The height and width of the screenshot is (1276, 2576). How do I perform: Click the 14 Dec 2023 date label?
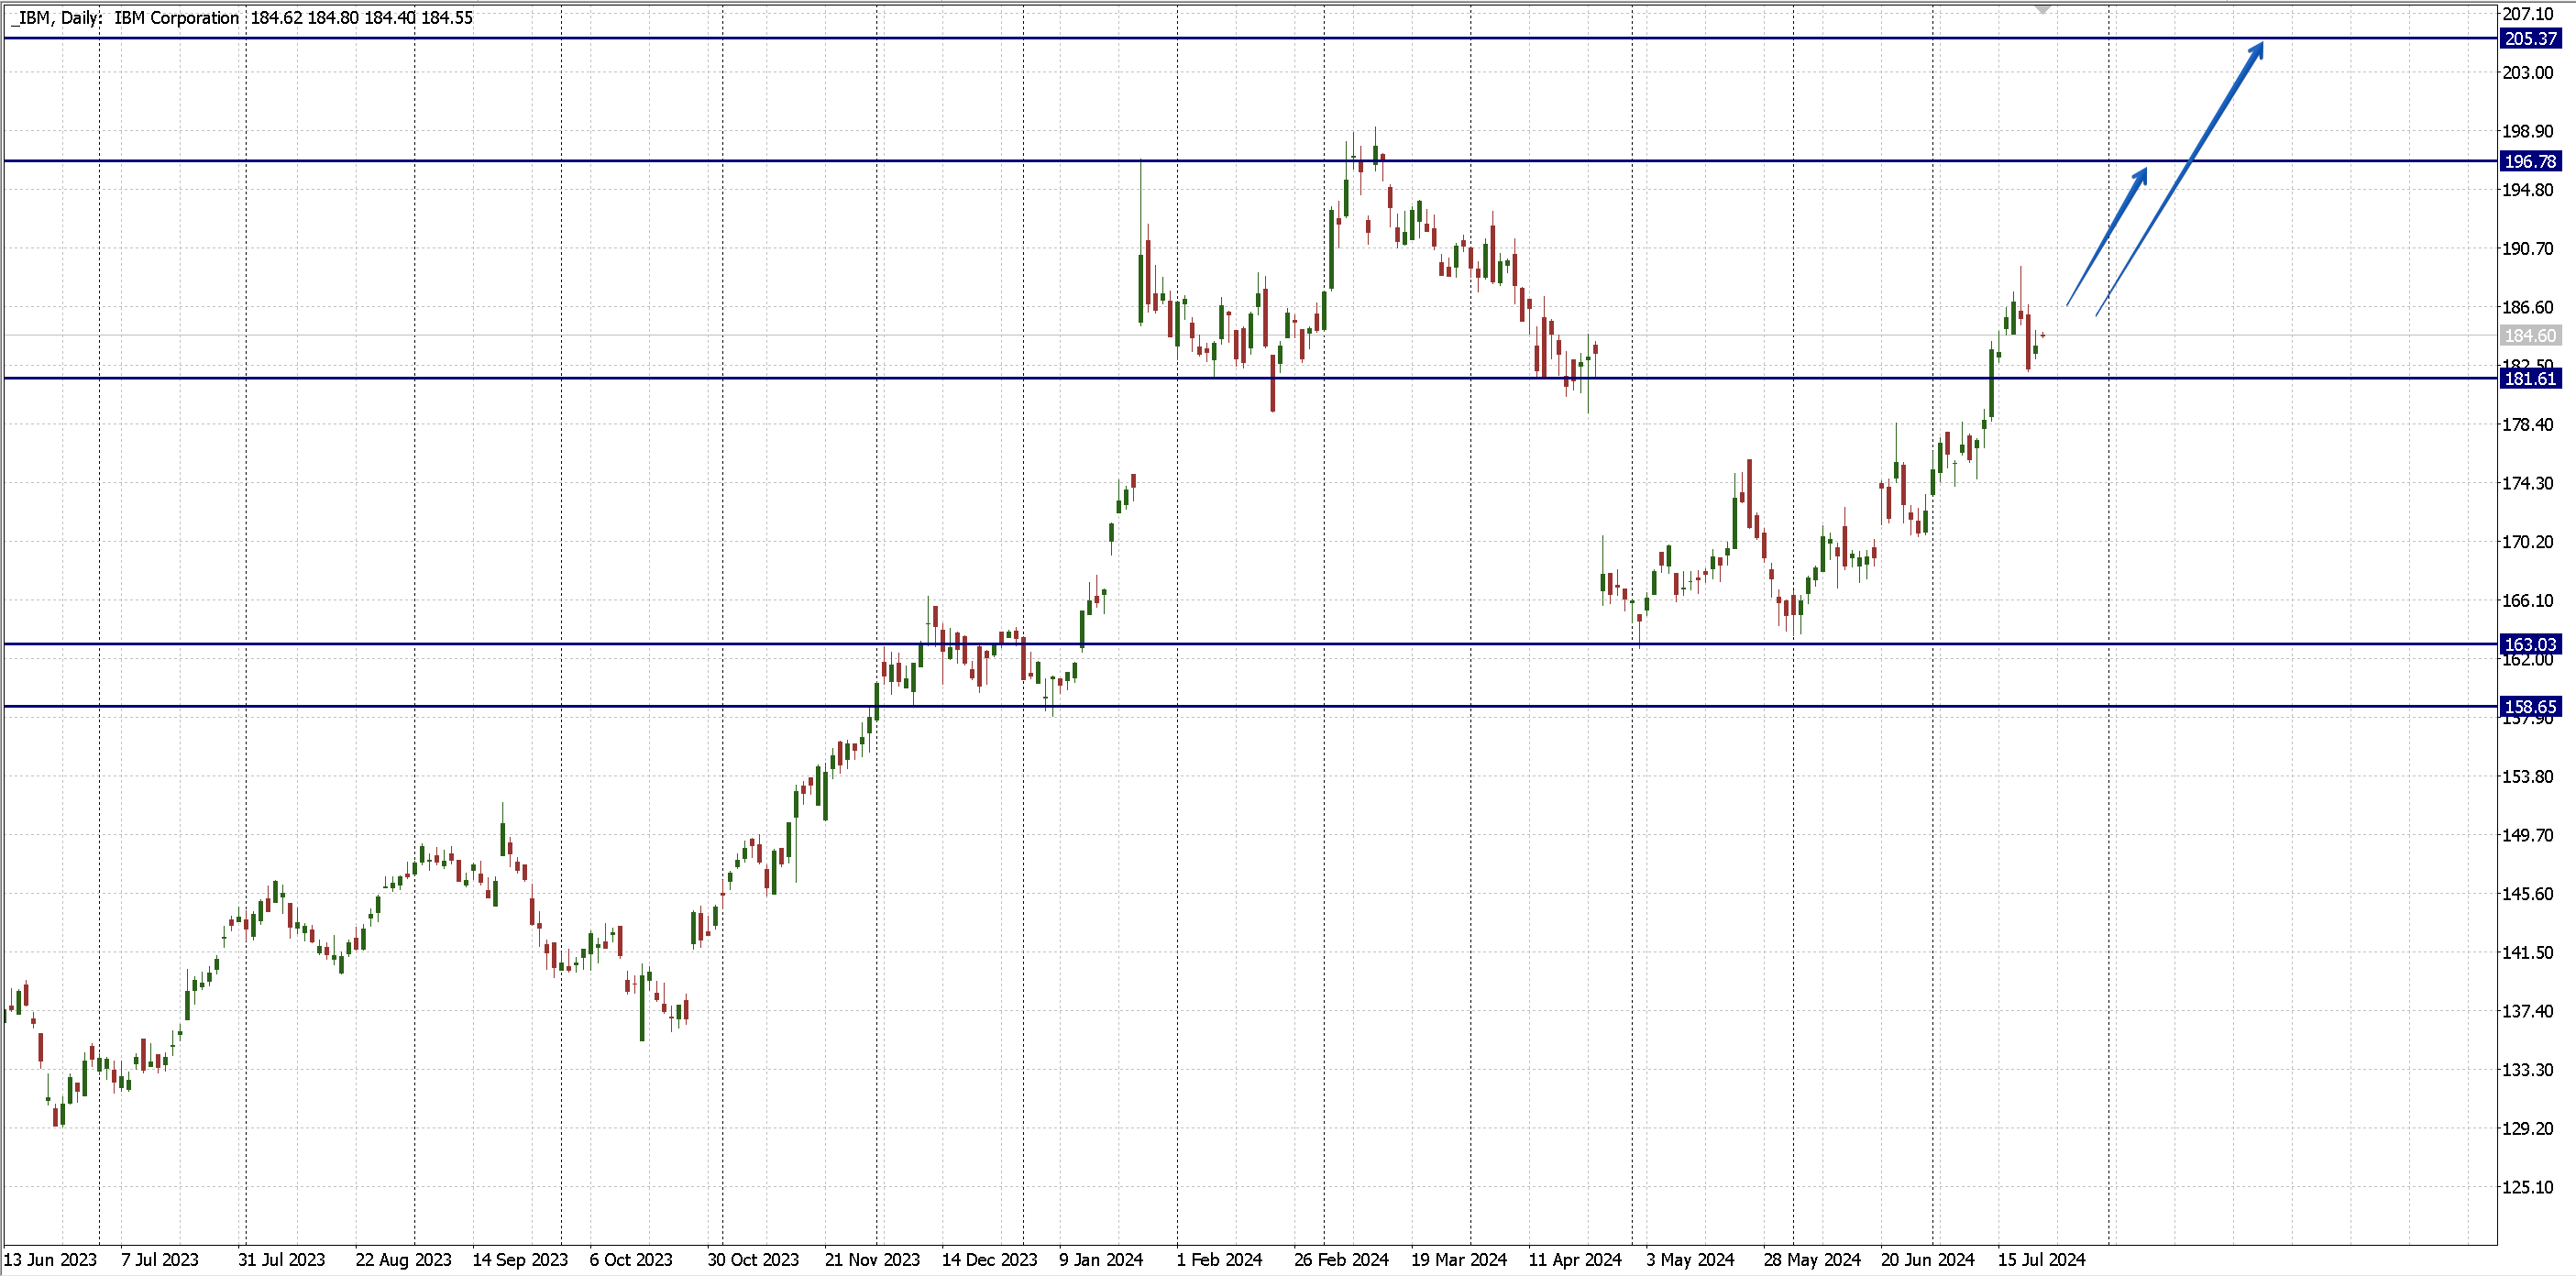coord(989,1260)
